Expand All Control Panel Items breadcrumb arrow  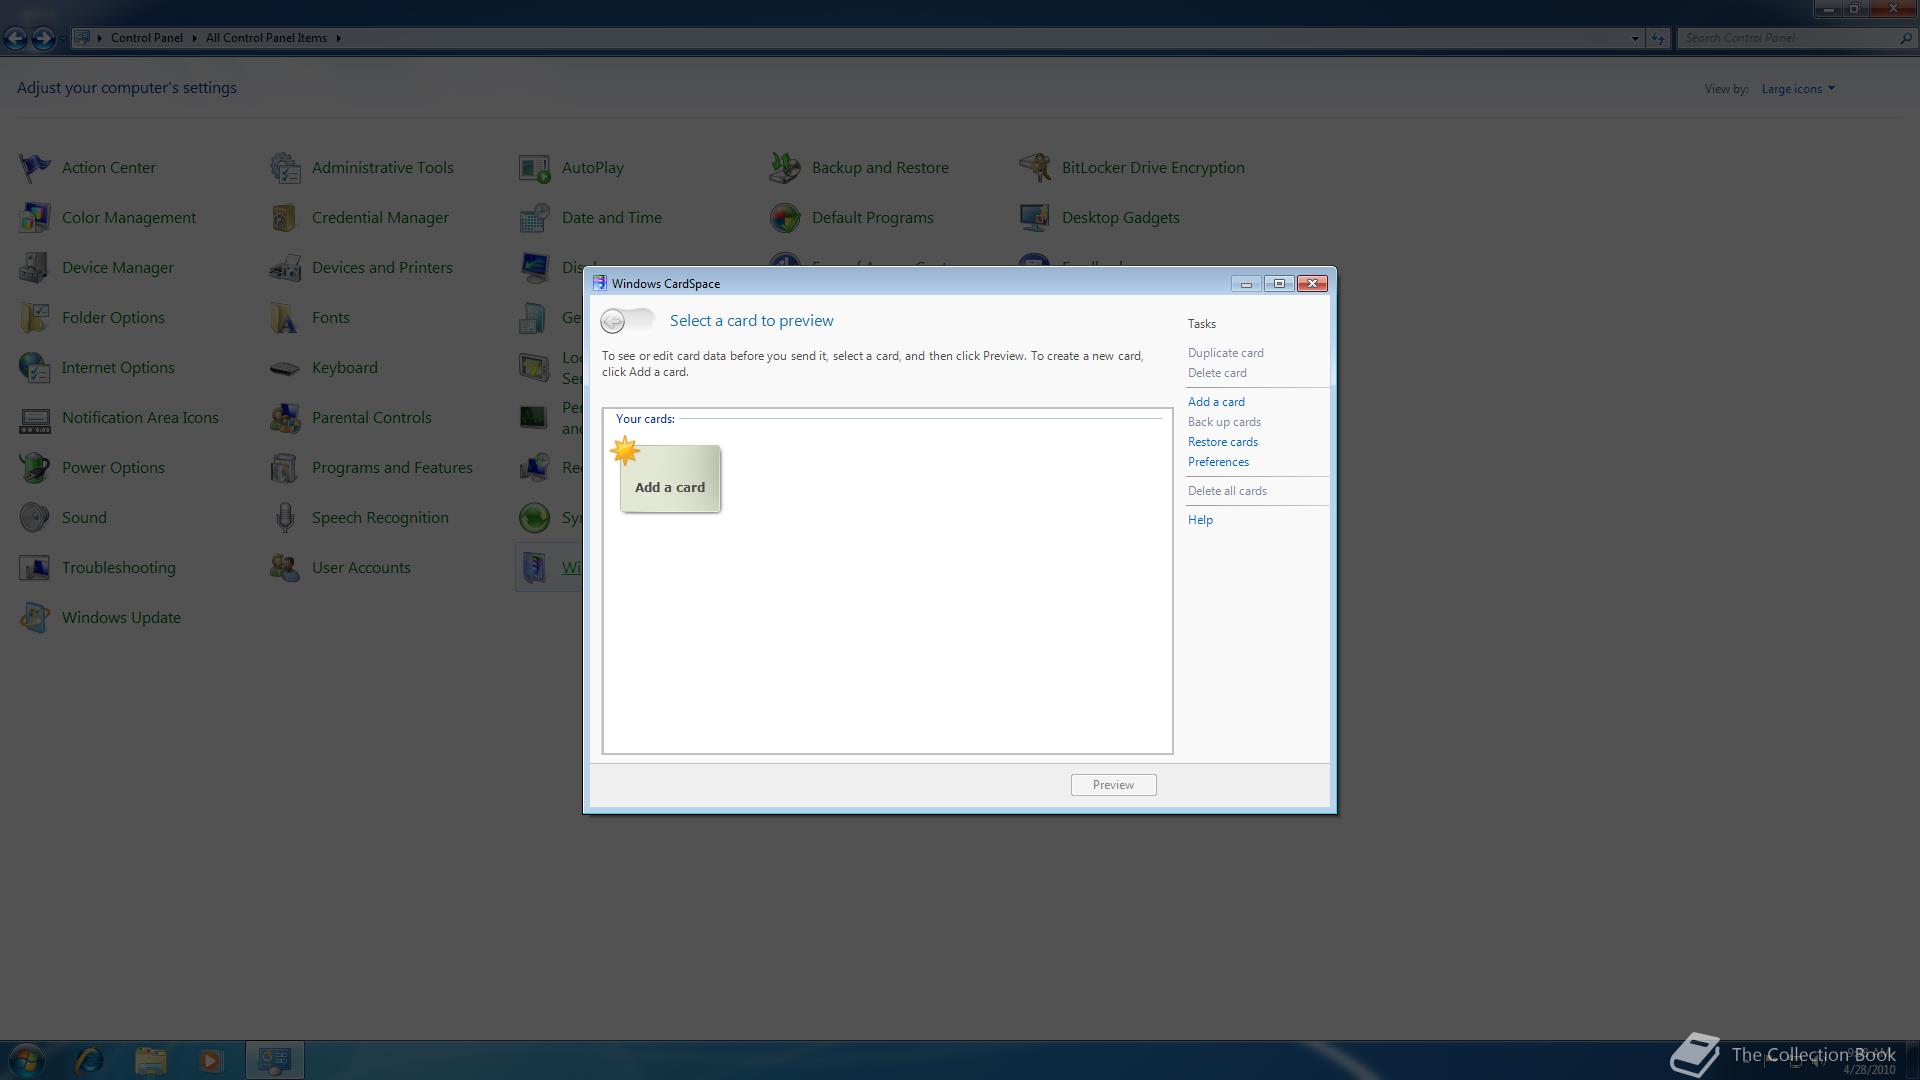click(338, 38)
